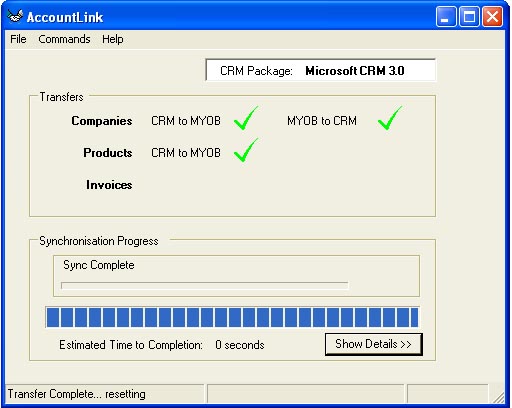This screenshot has height=408, width=512.
Task: Minimize the AccountLink window
Action: [x=446, y=16]
